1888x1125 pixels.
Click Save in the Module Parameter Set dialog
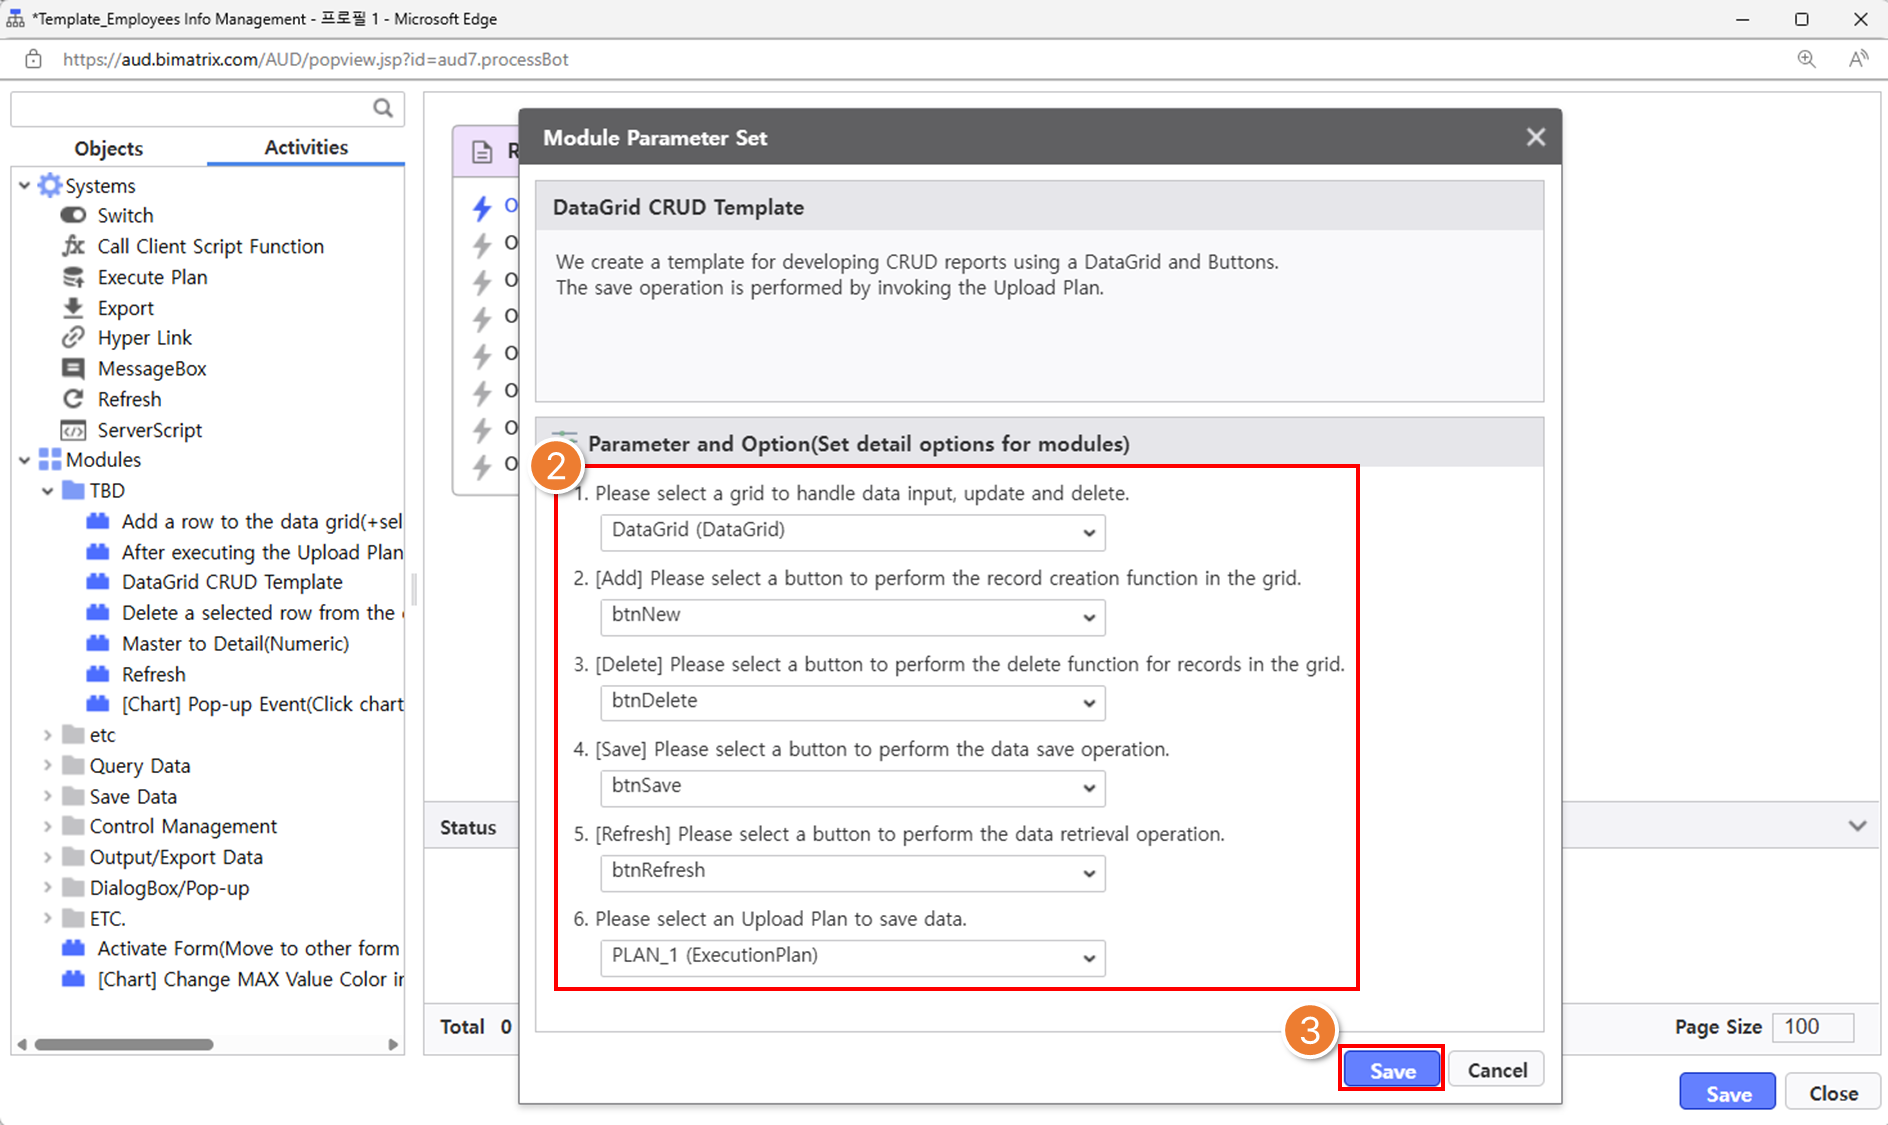click(1392, 1070)
